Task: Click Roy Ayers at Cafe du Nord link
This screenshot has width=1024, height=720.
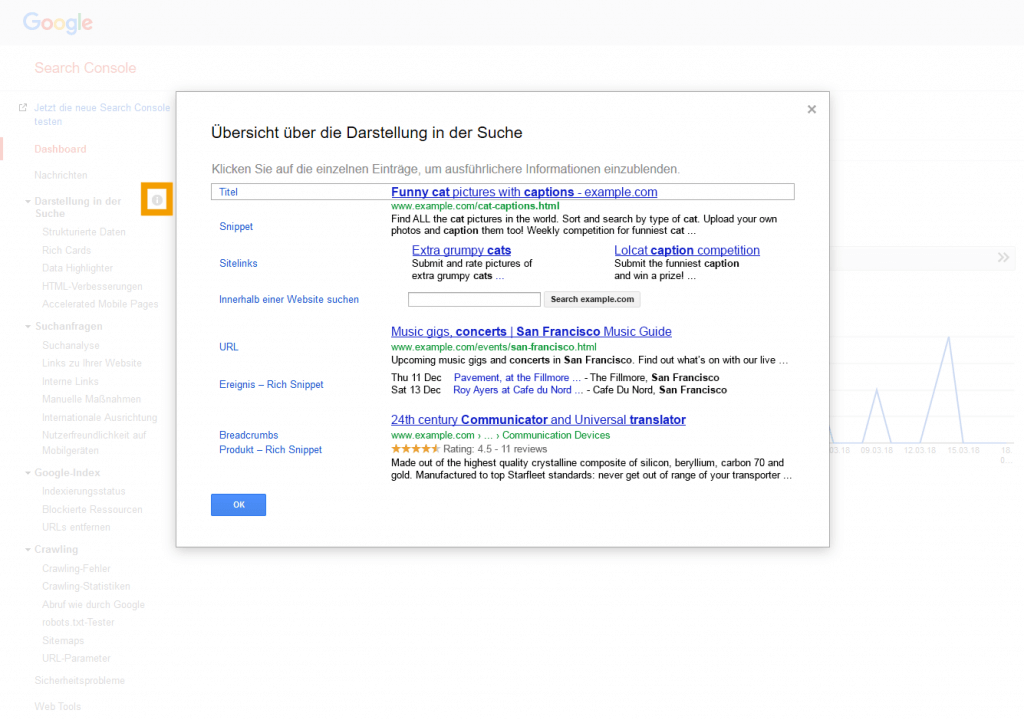Action: tap(518, 390)
